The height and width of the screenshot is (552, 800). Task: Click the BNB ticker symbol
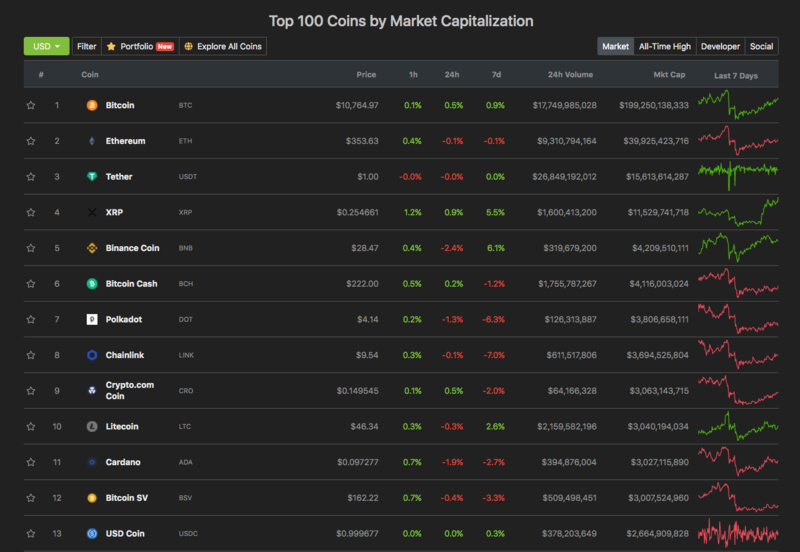tap(186, 248)
